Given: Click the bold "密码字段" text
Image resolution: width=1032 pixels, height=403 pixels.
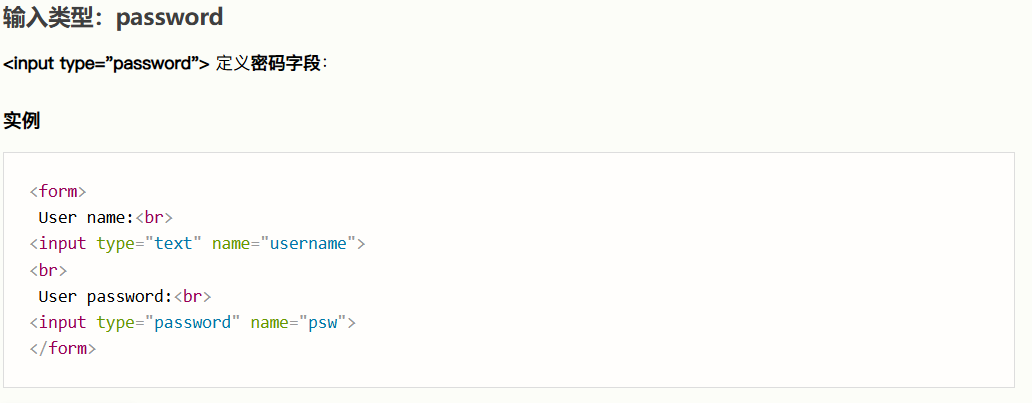Looking at the screenshot, I should click(x=285, y=64).
